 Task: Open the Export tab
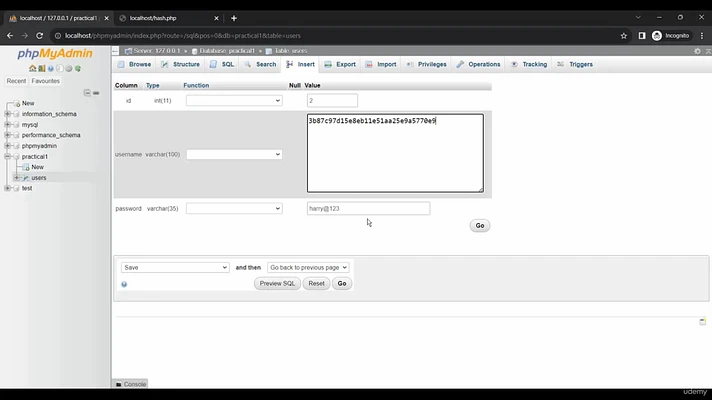pyautogui.click(x=340, y=64)
